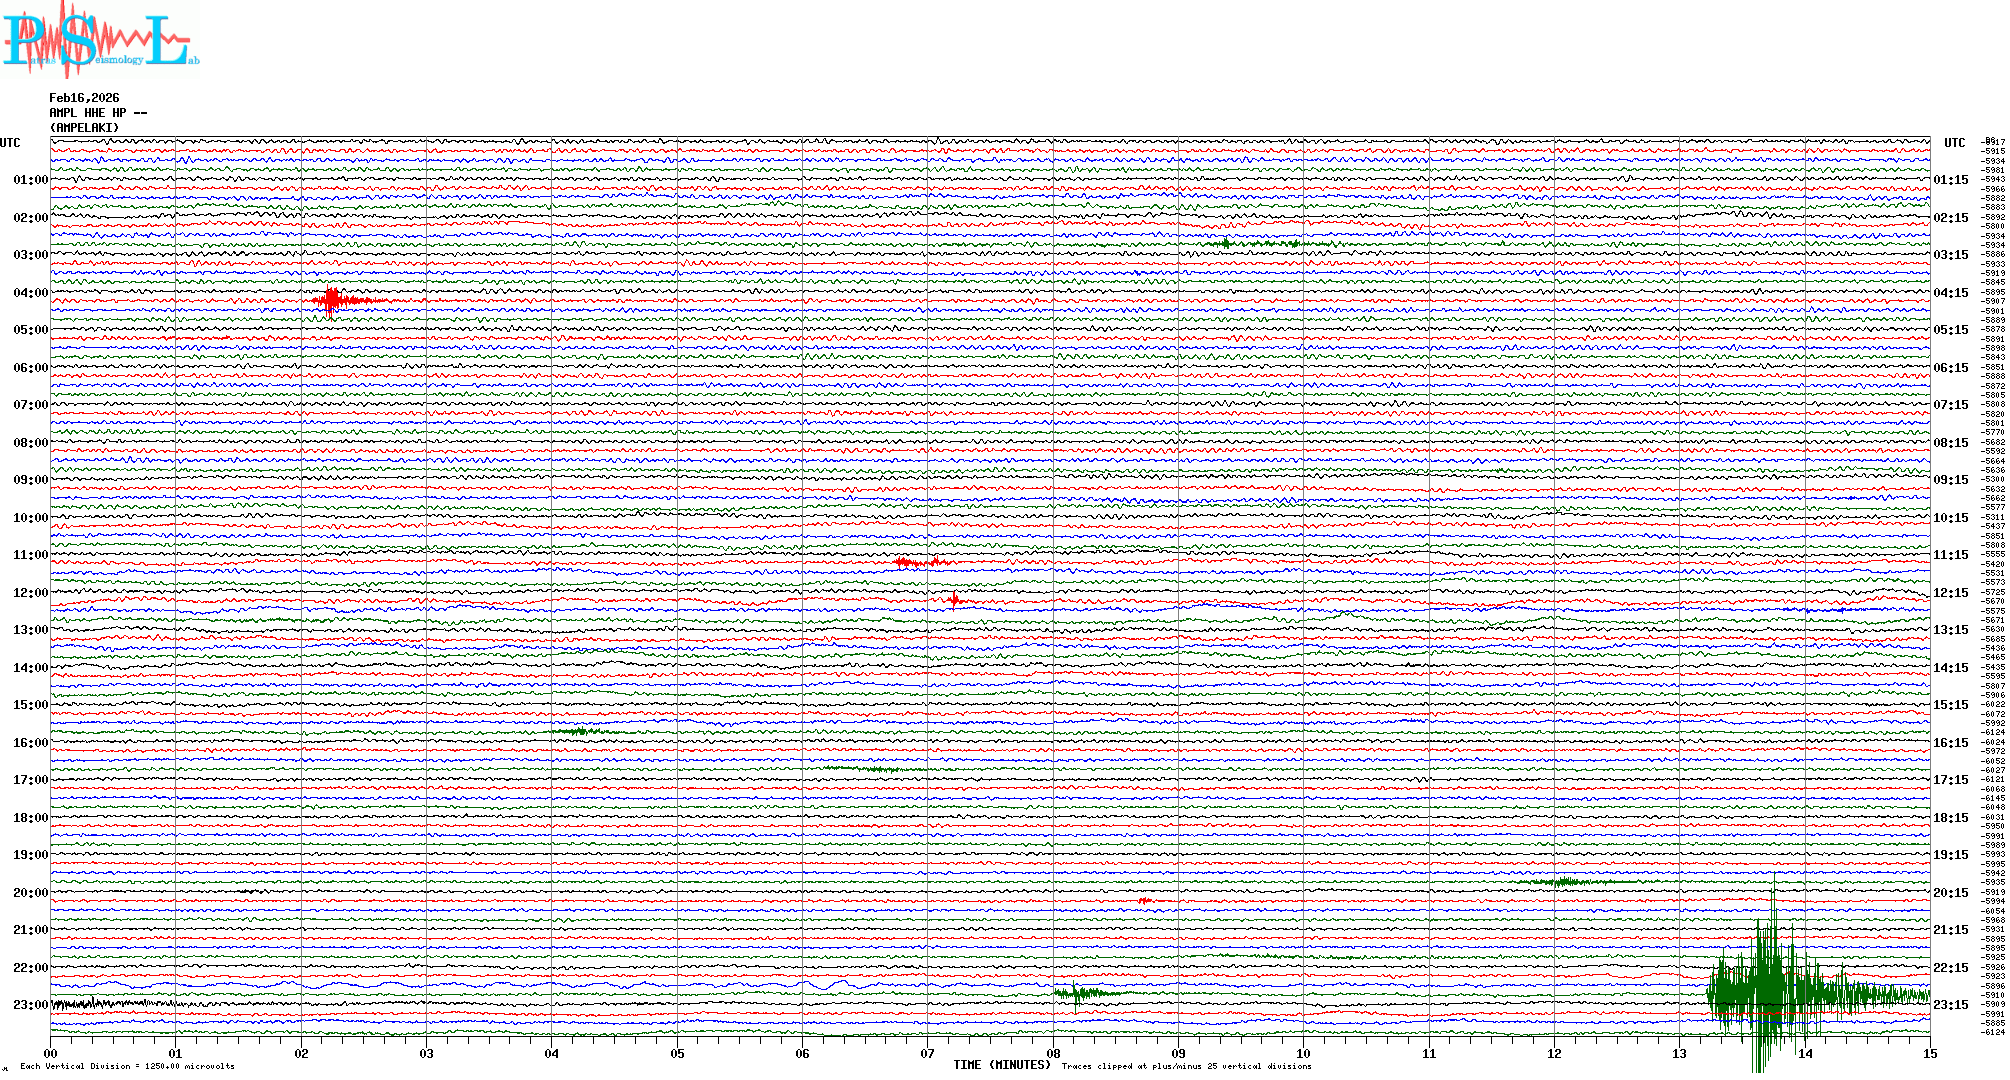Click the (AMPELAKI) station name
Image resolution: width=2010 pixels, height=1080 pixels.
[x=84, y=128]
